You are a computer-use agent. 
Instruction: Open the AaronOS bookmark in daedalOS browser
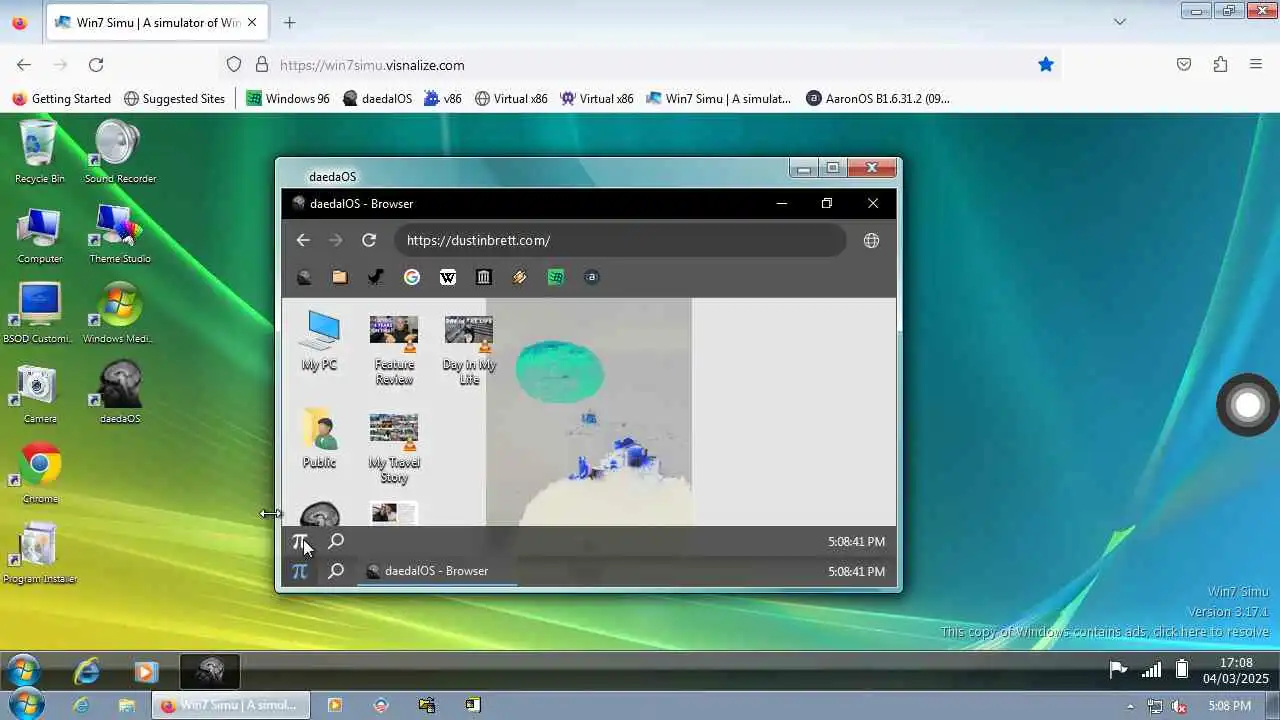tap(592, 277)
